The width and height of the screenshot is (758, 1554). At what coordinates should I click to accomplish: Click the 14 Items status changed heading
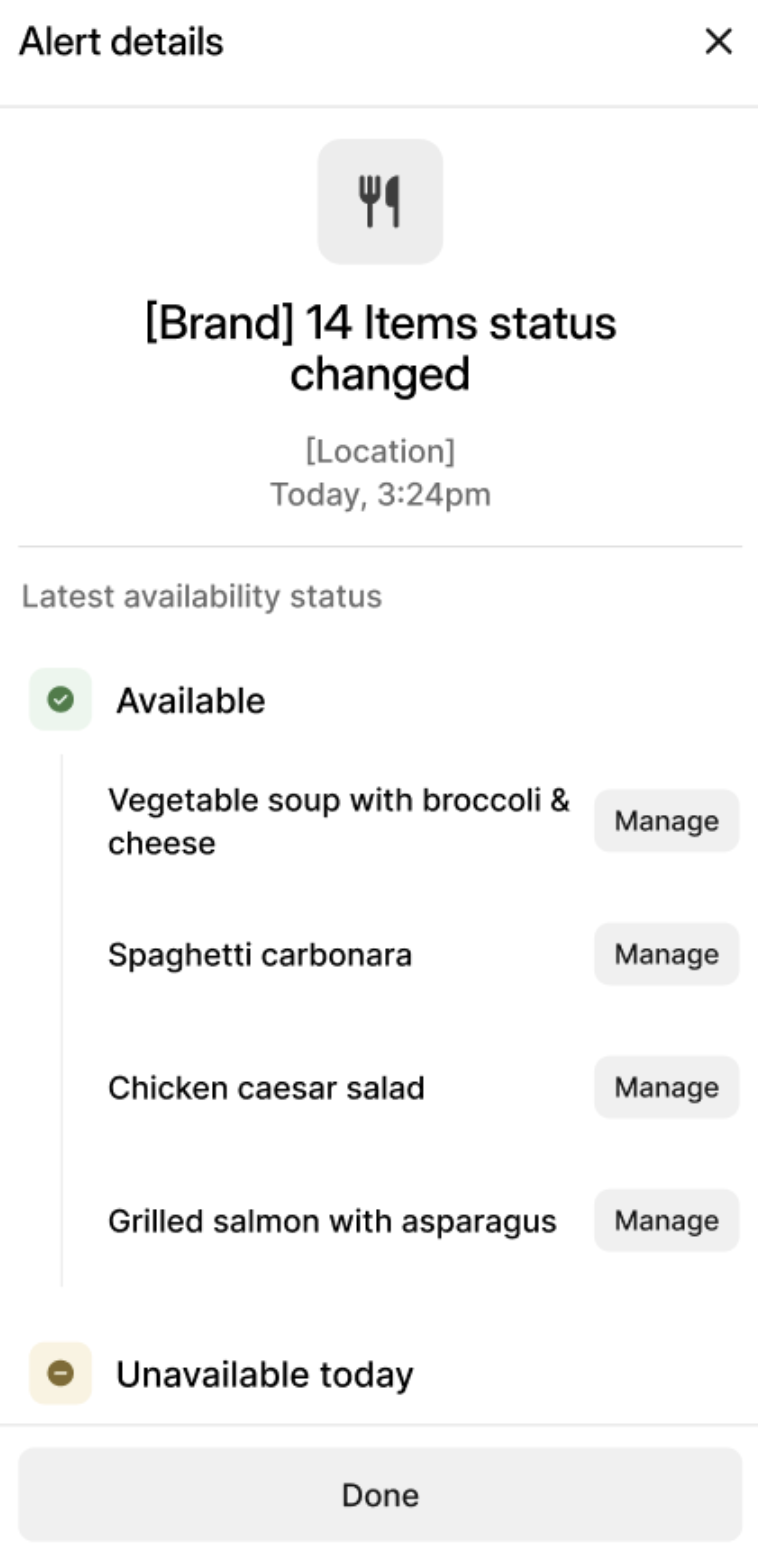tap(380, 348)
